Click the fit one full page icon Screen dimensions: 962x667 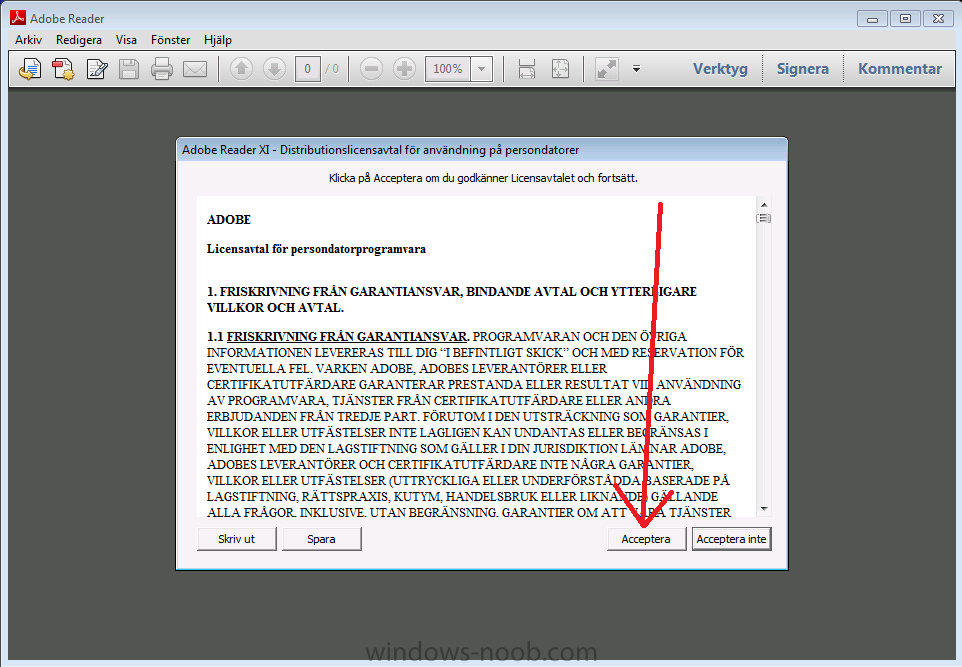(561, 69)
